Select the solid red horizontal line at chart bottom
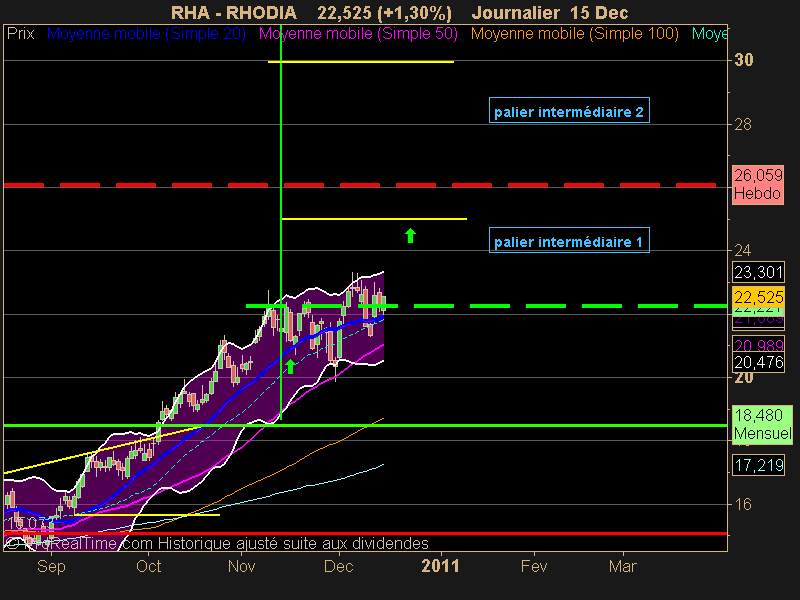 (365, 533)
